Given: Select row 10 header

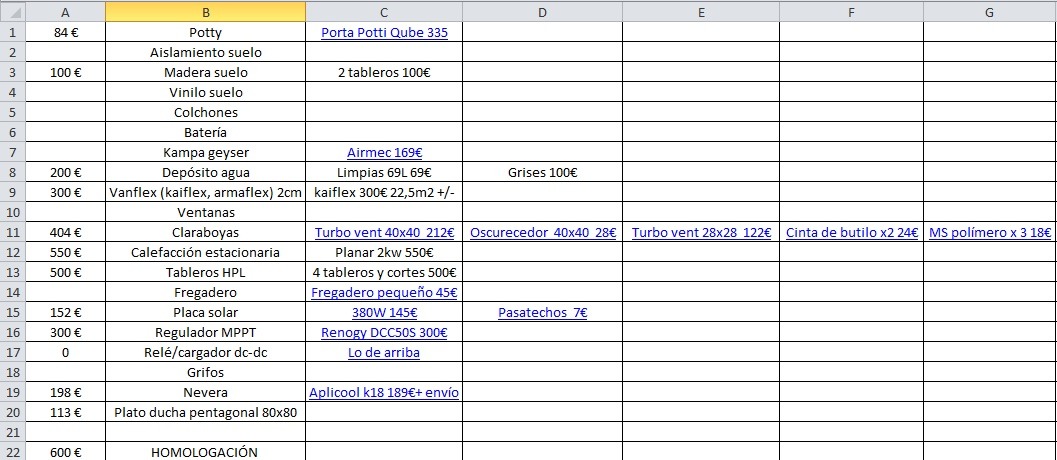Looking at the screenshot, I should (13, 212).
